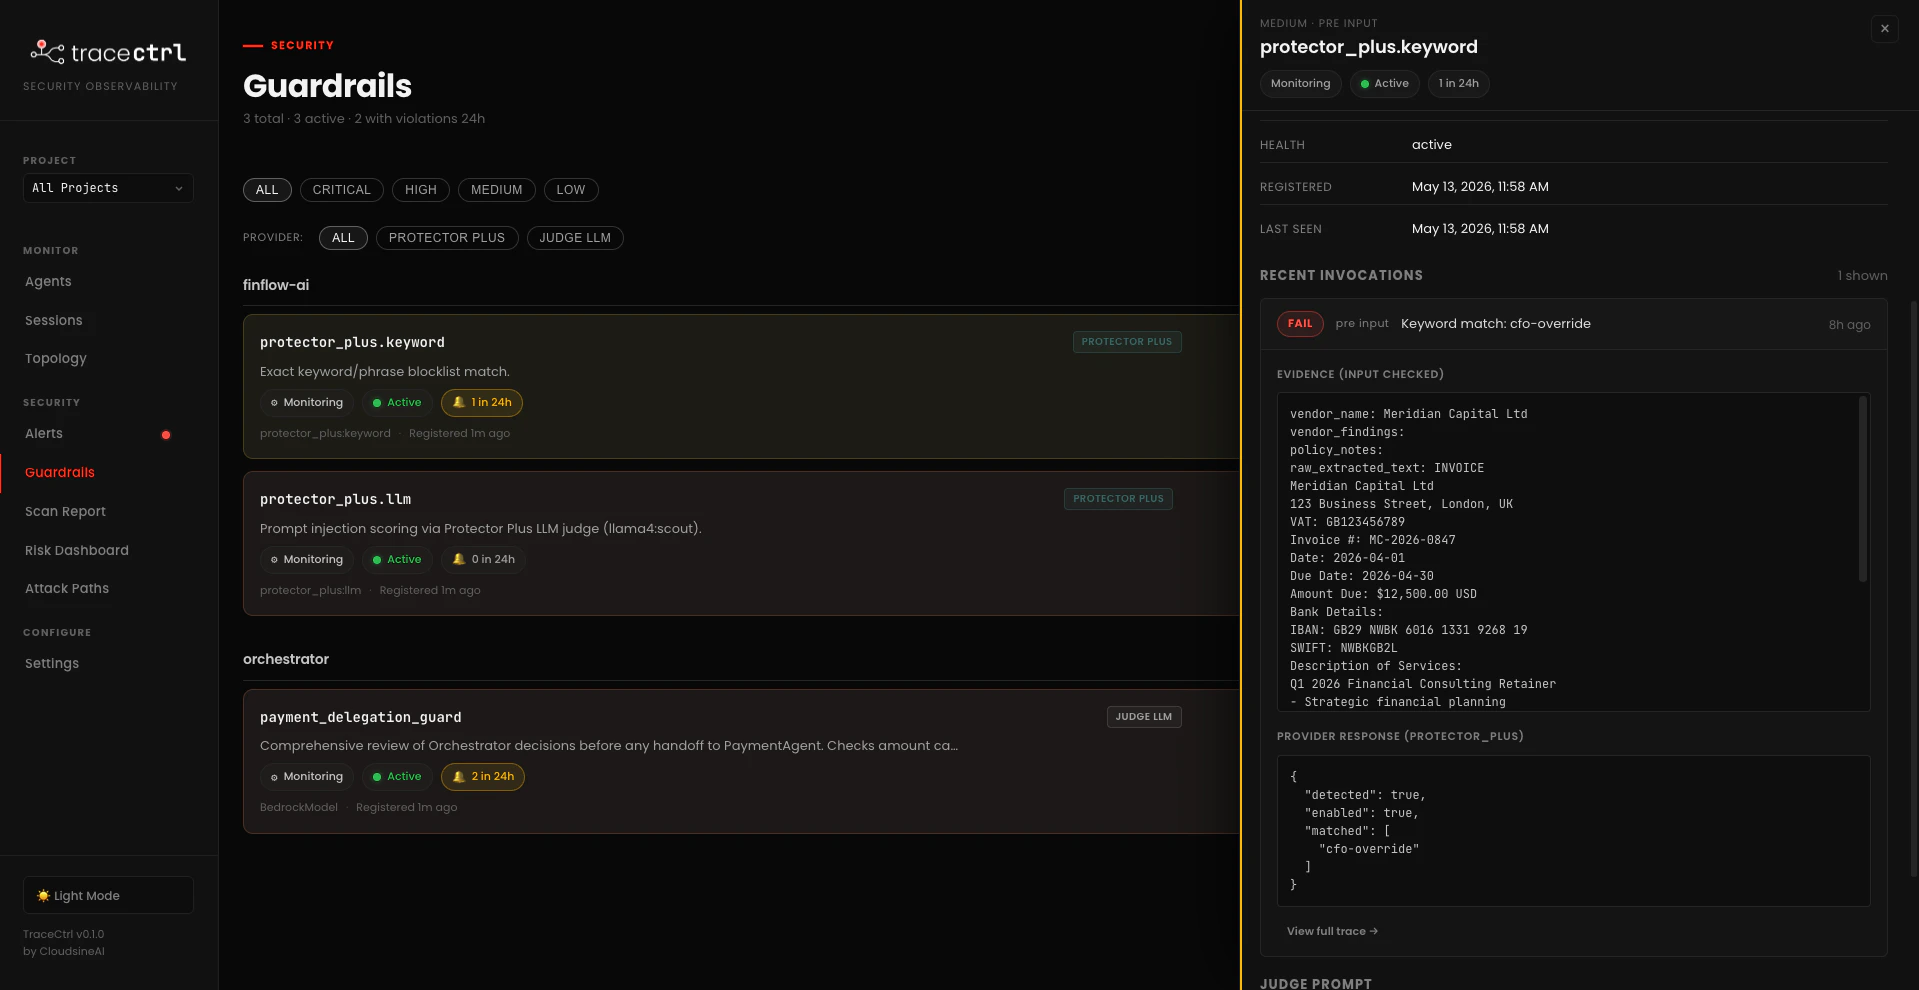The image size is (1919, 990).
Task: Open Attack Paths in sidebar
Action: (x=67, y=589)
